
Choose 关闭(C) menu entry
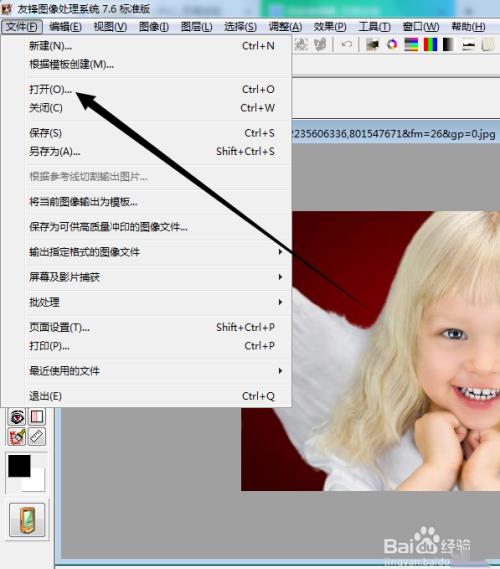pyautogui.click(x=159, y=108)
